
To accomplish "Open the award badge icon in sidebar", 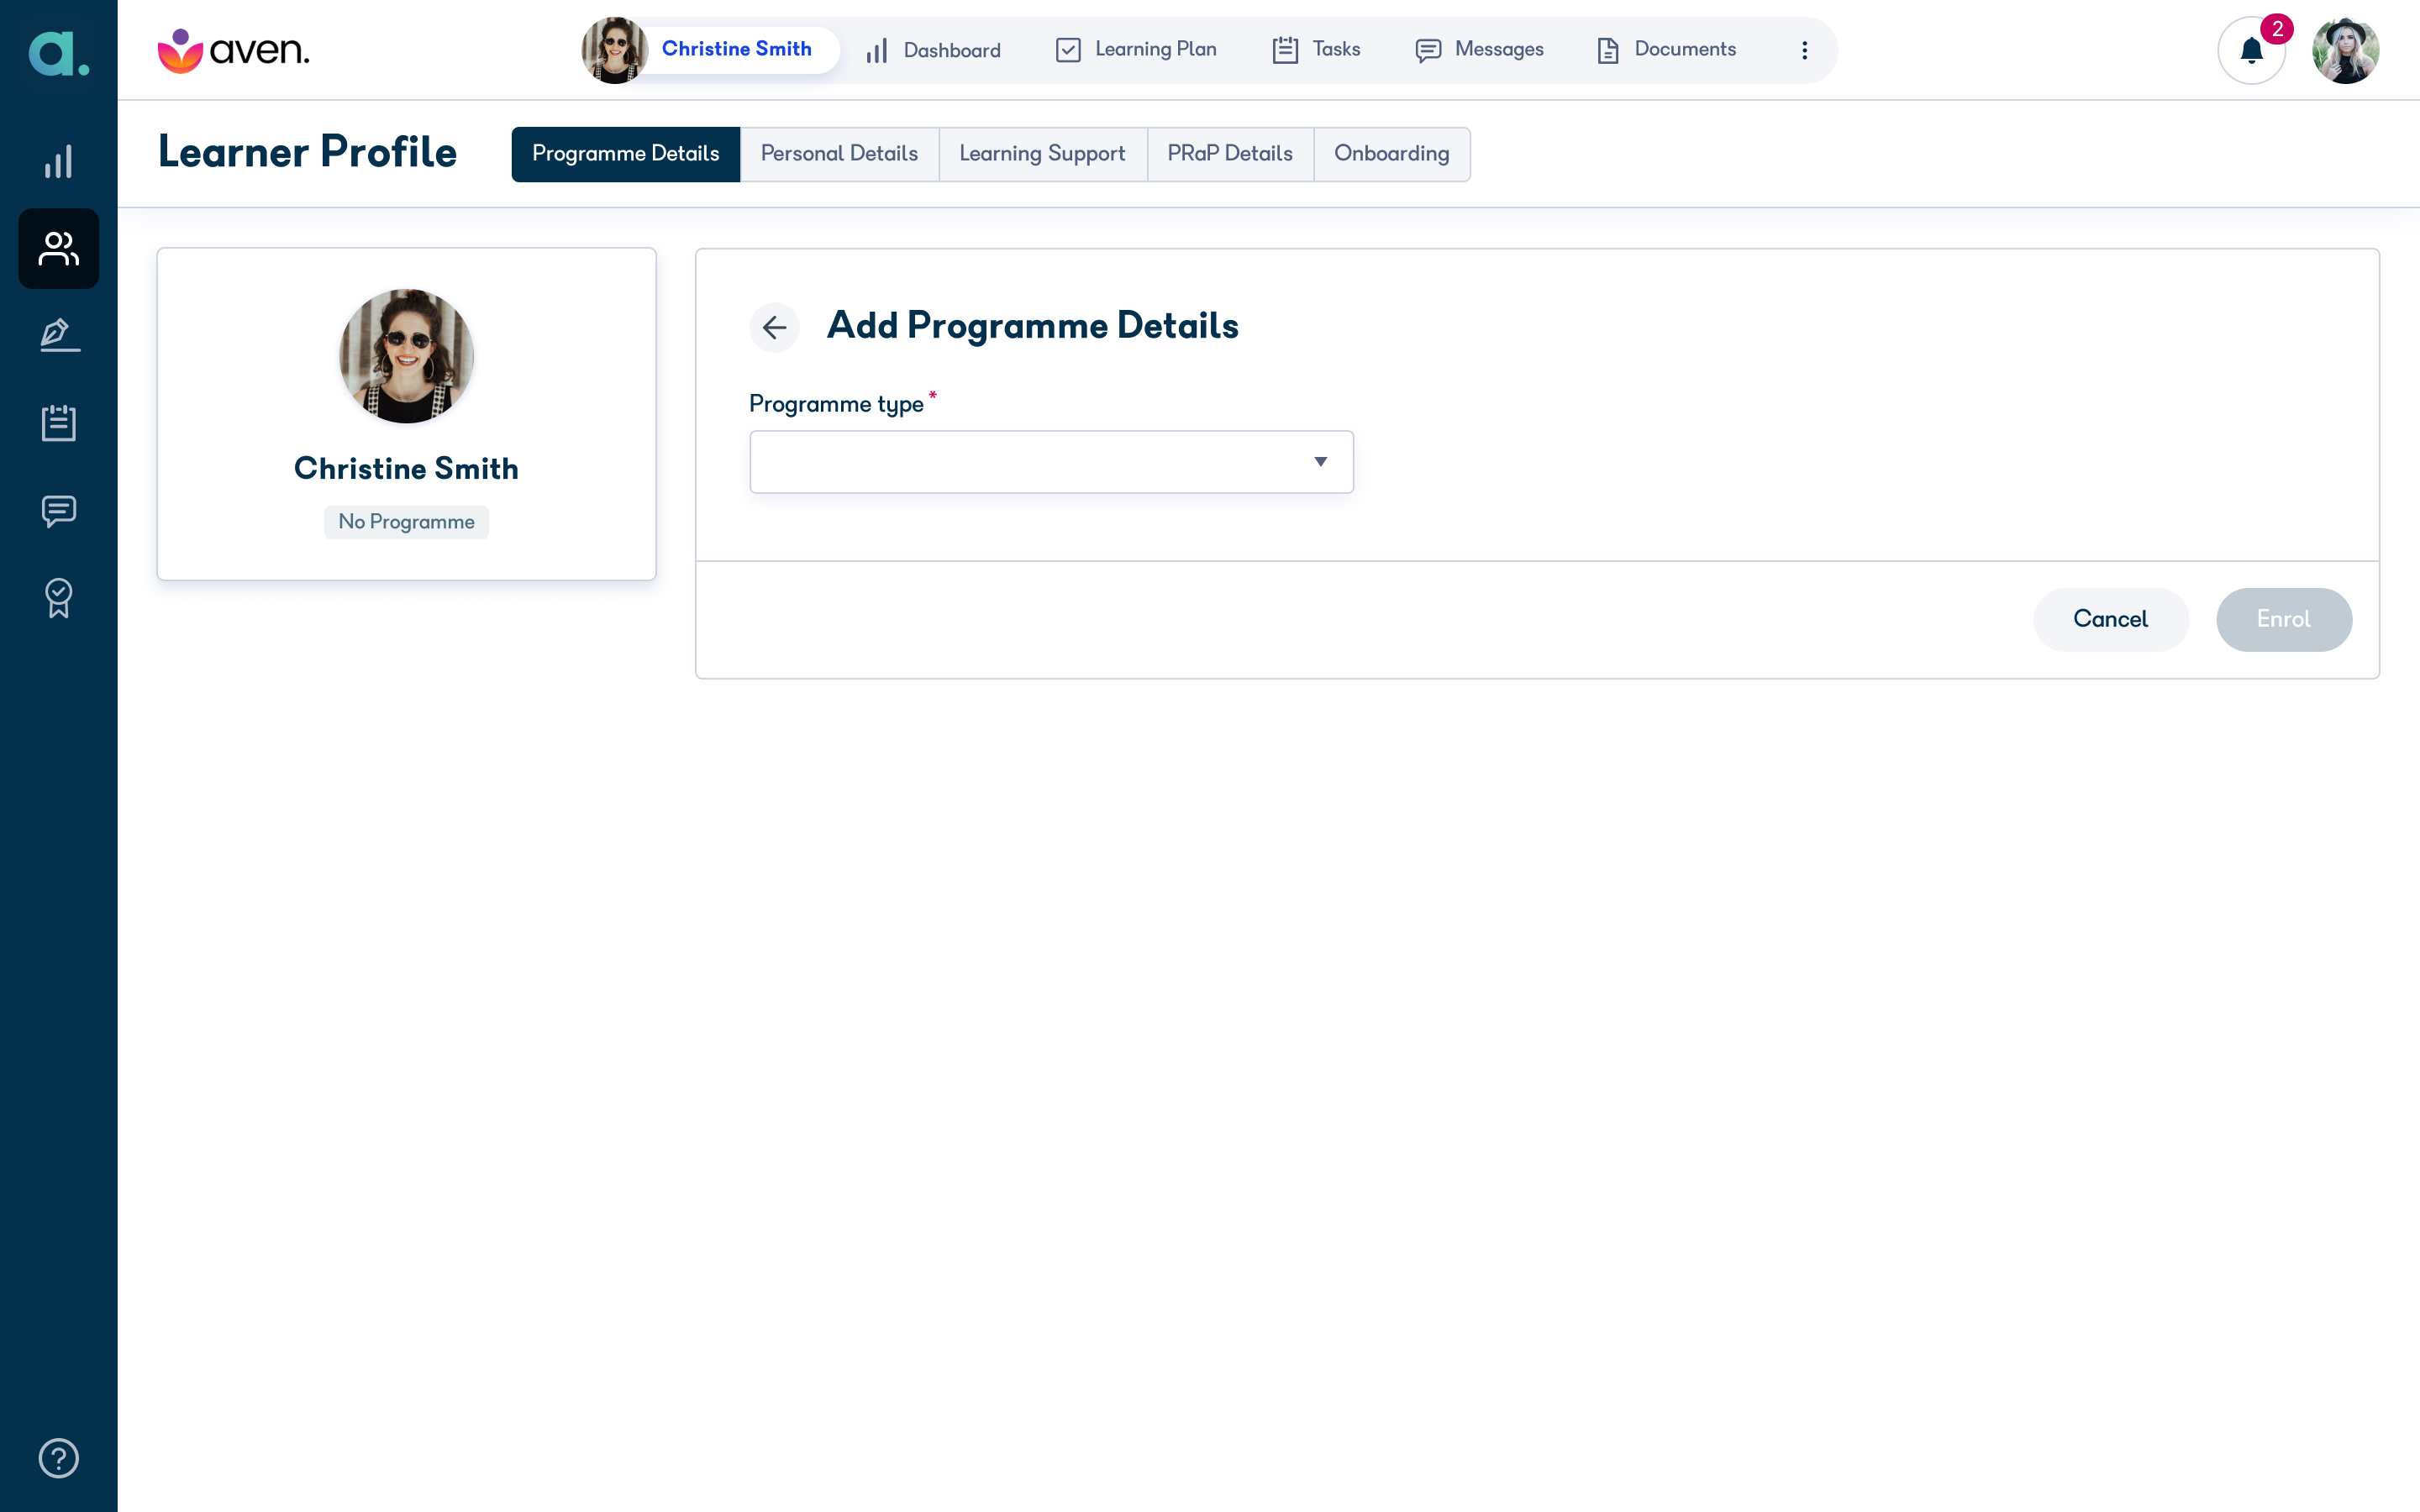I will (58, 598).
